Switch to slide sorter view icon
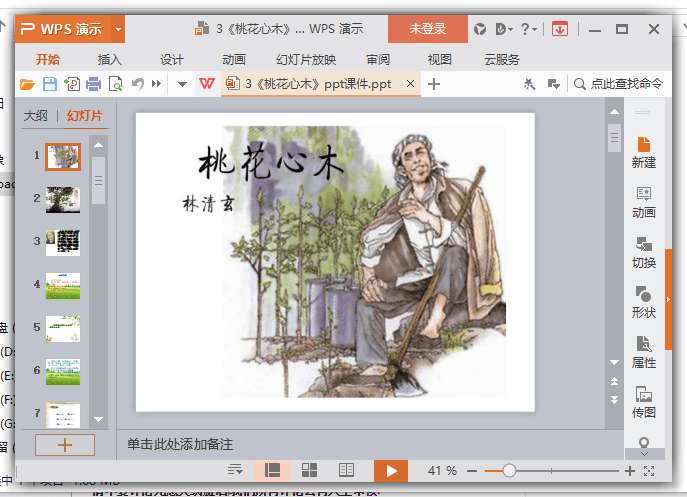Screen dimensions: 687x497 point(309,470)
